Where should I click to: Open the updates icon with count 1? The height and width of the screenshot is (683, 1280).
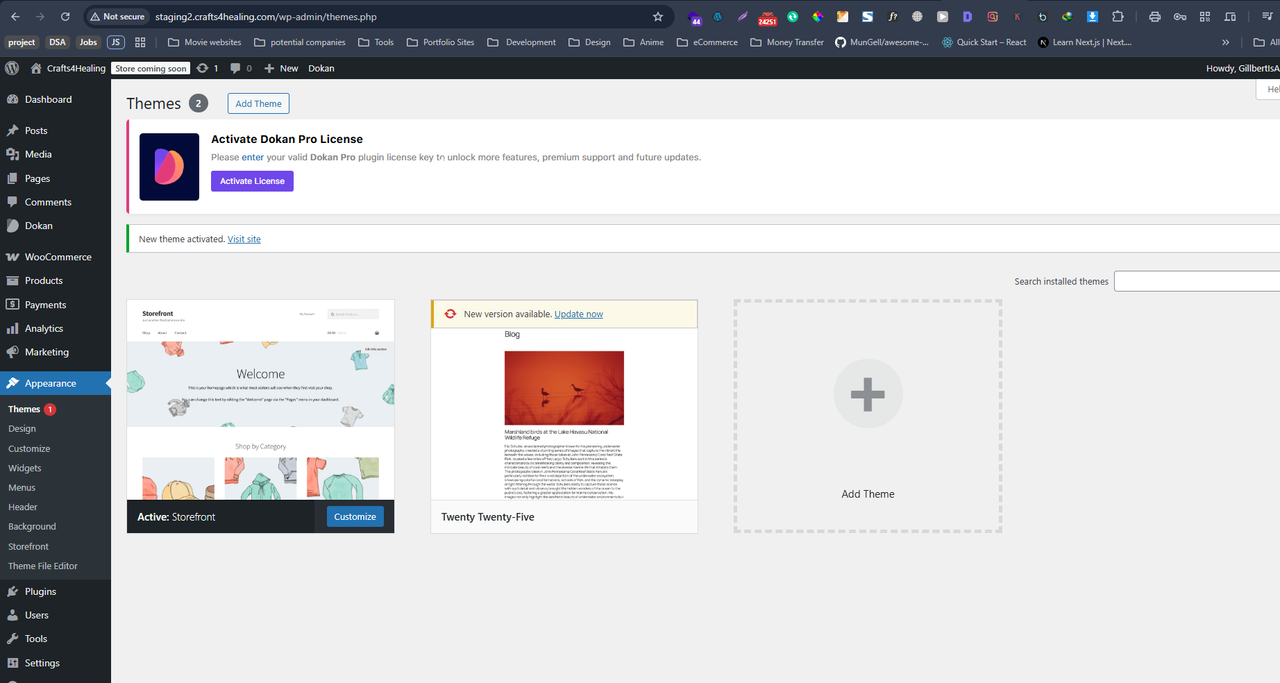208,68
